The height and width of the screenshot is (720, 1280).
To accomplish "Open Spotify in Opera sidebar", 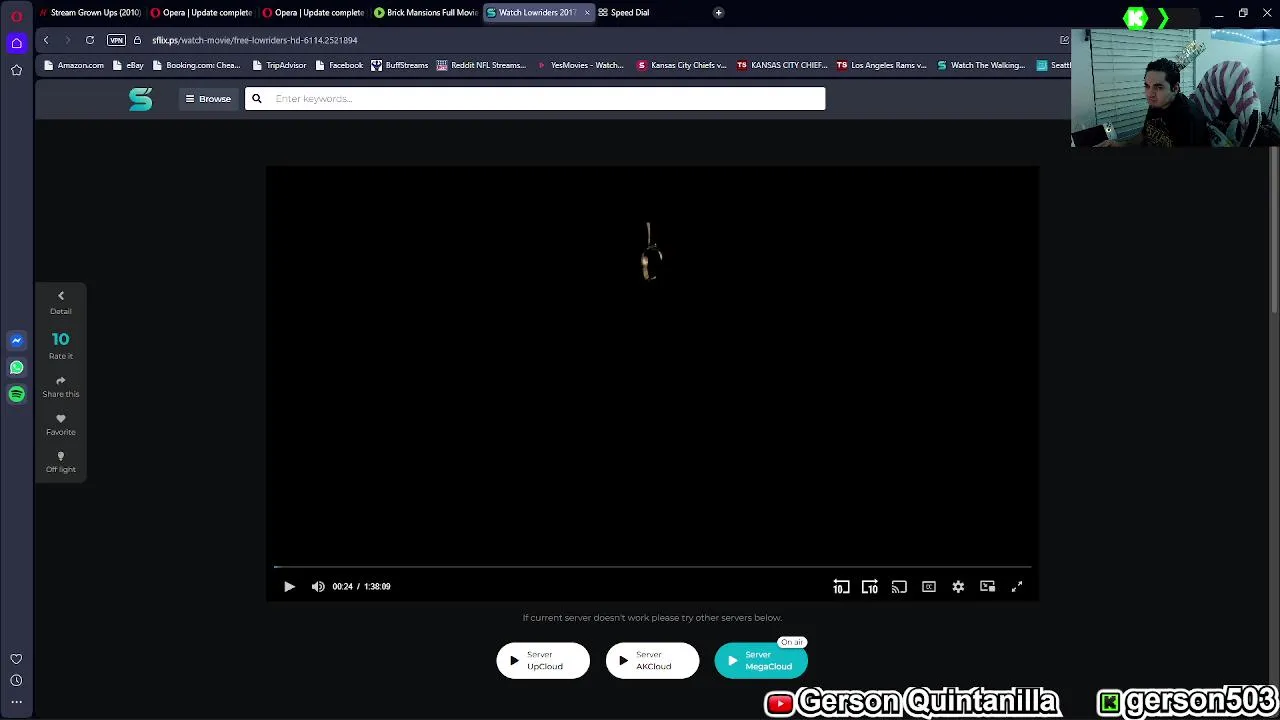I will (x=16, y=394).
